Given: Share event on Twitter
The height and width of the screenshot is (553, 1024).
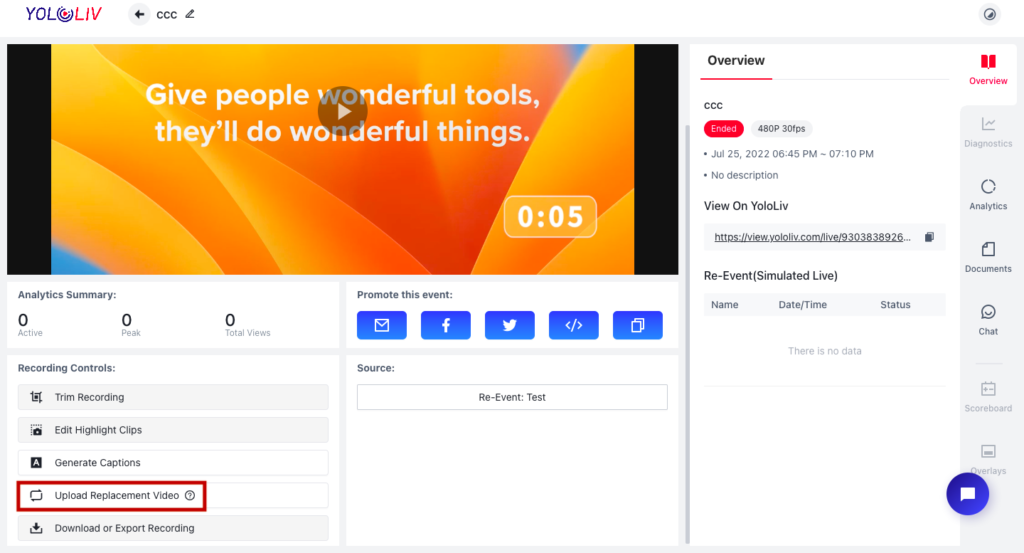Looking at the screenshot, I should [x=509, y=325].
